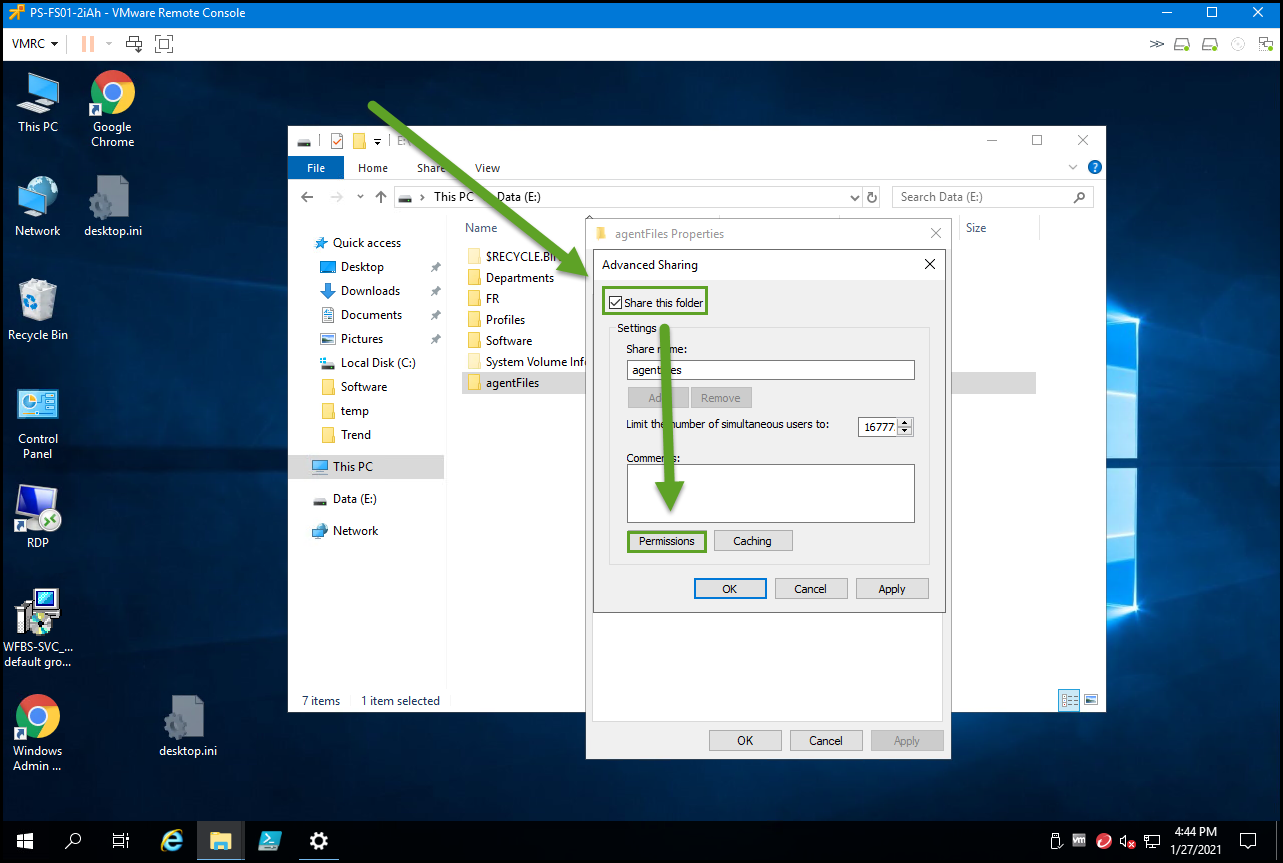Select Local Disk (C:) in navigation pane
Image resolution: width=1283 pixels, height=863 pixels.
(377, 363)
